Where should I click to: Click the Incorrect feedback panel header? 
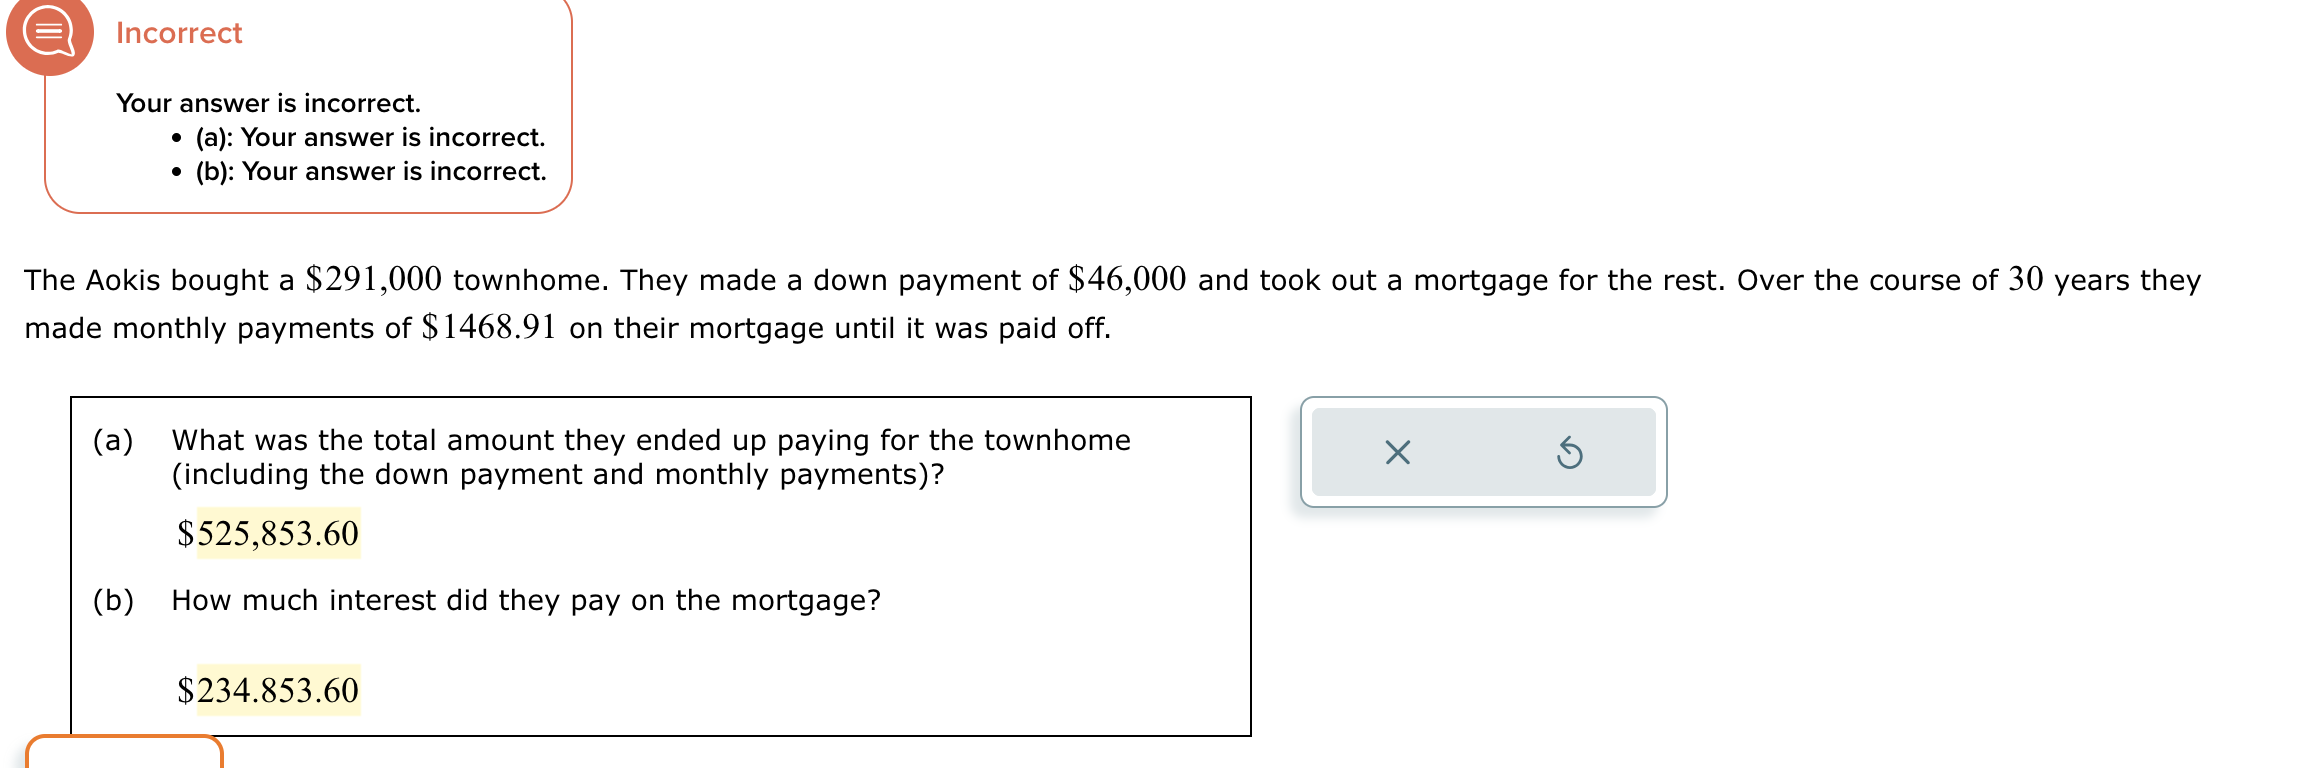coord(177,32)
